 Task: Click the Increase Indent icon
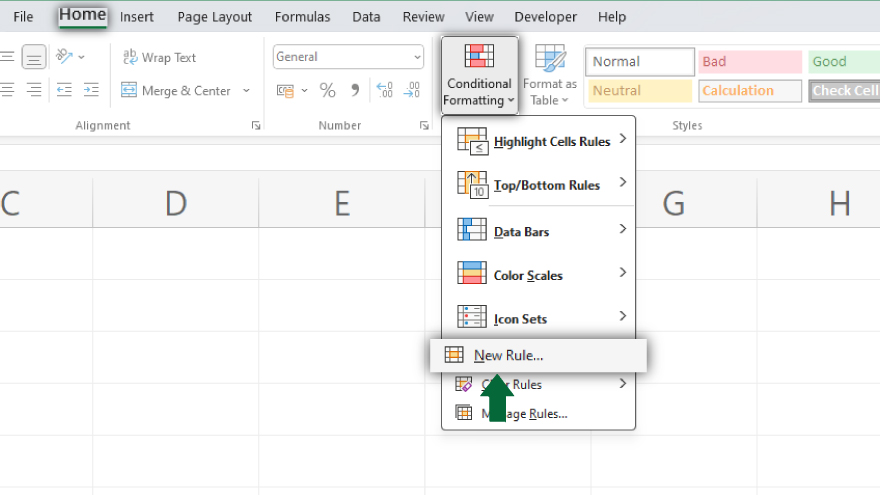tap(91, 91)
